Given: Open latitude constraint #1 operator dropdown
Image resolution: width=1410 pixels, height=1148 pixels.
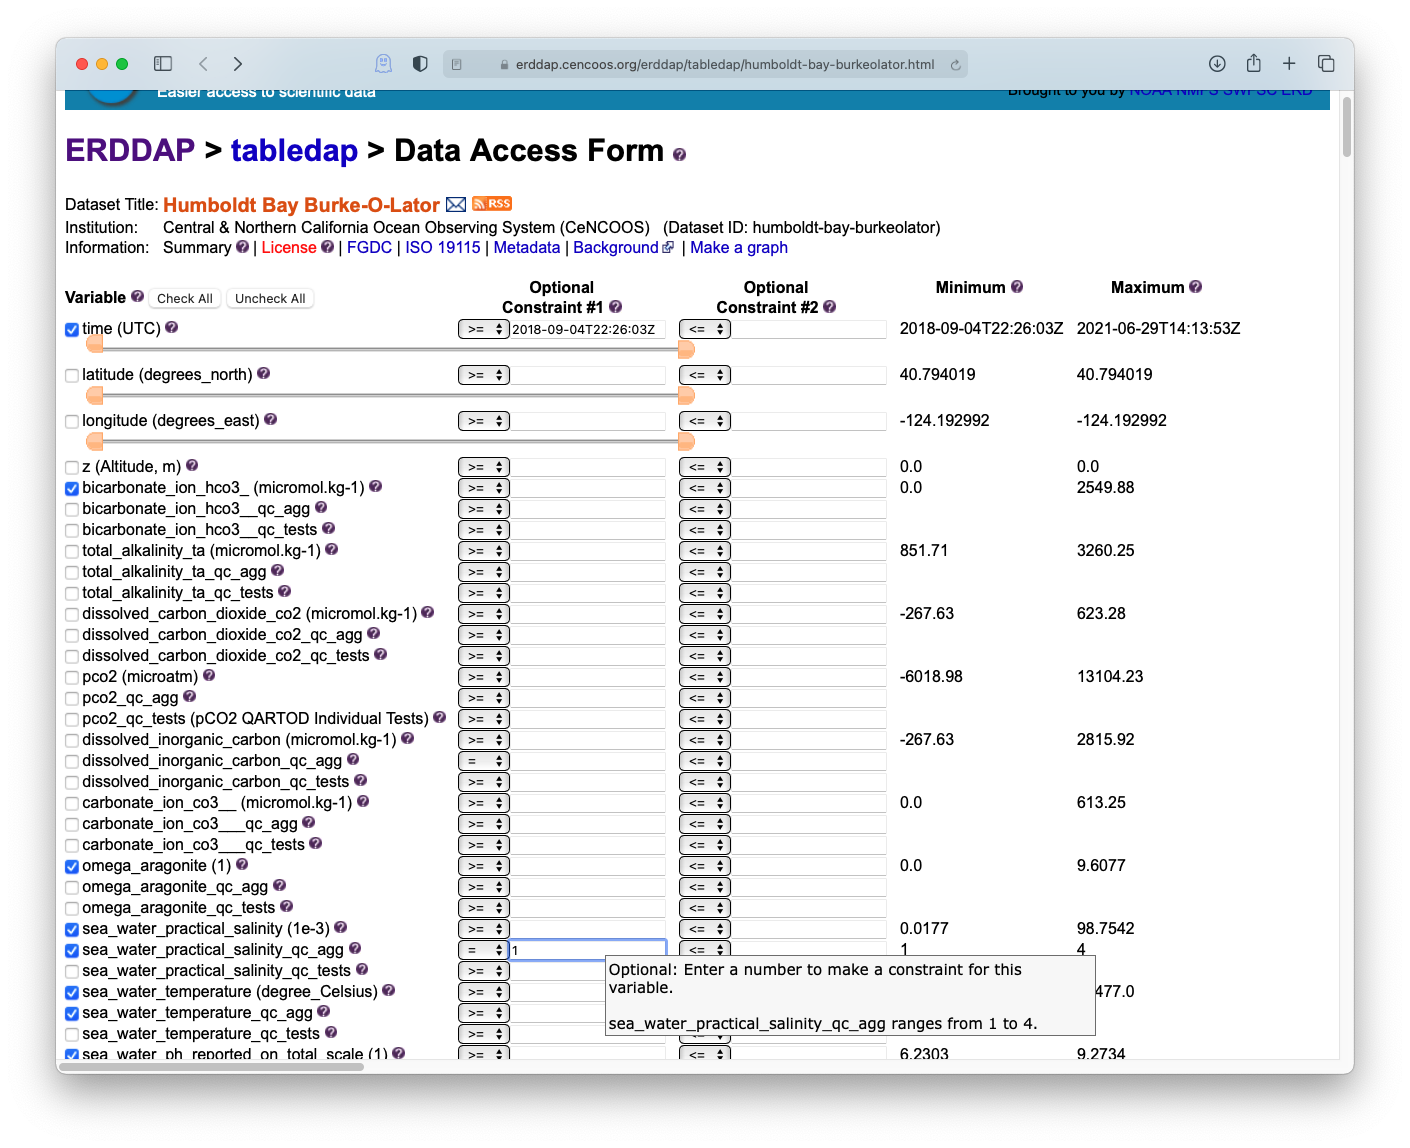Looking at the screenshot, I should (x=484, y=375).
